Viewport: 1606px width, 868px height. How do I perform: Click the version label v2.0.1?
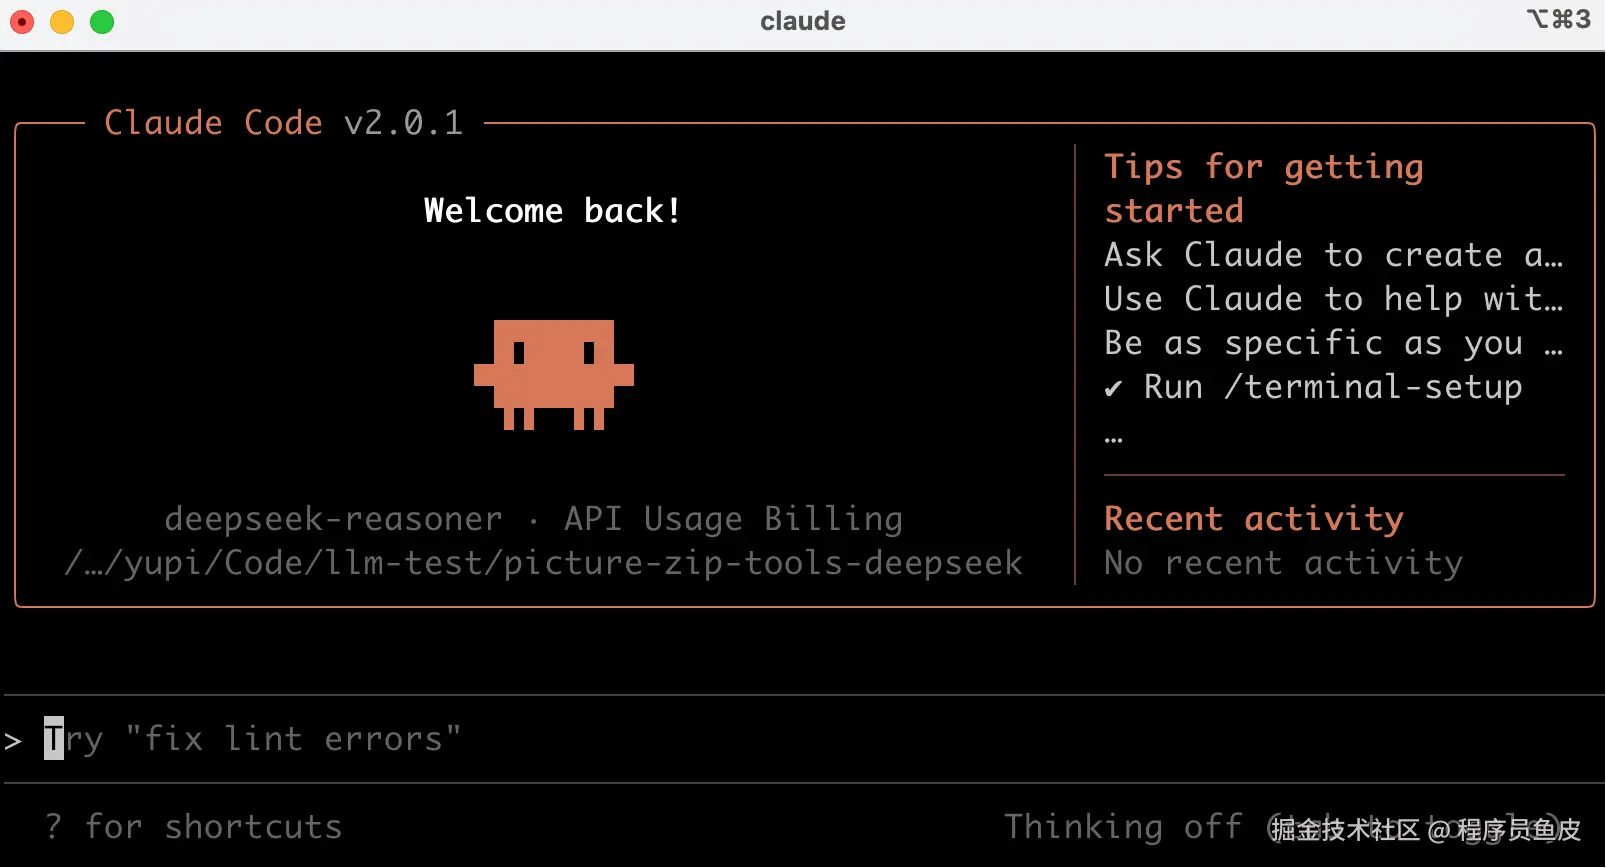[404, 123]
